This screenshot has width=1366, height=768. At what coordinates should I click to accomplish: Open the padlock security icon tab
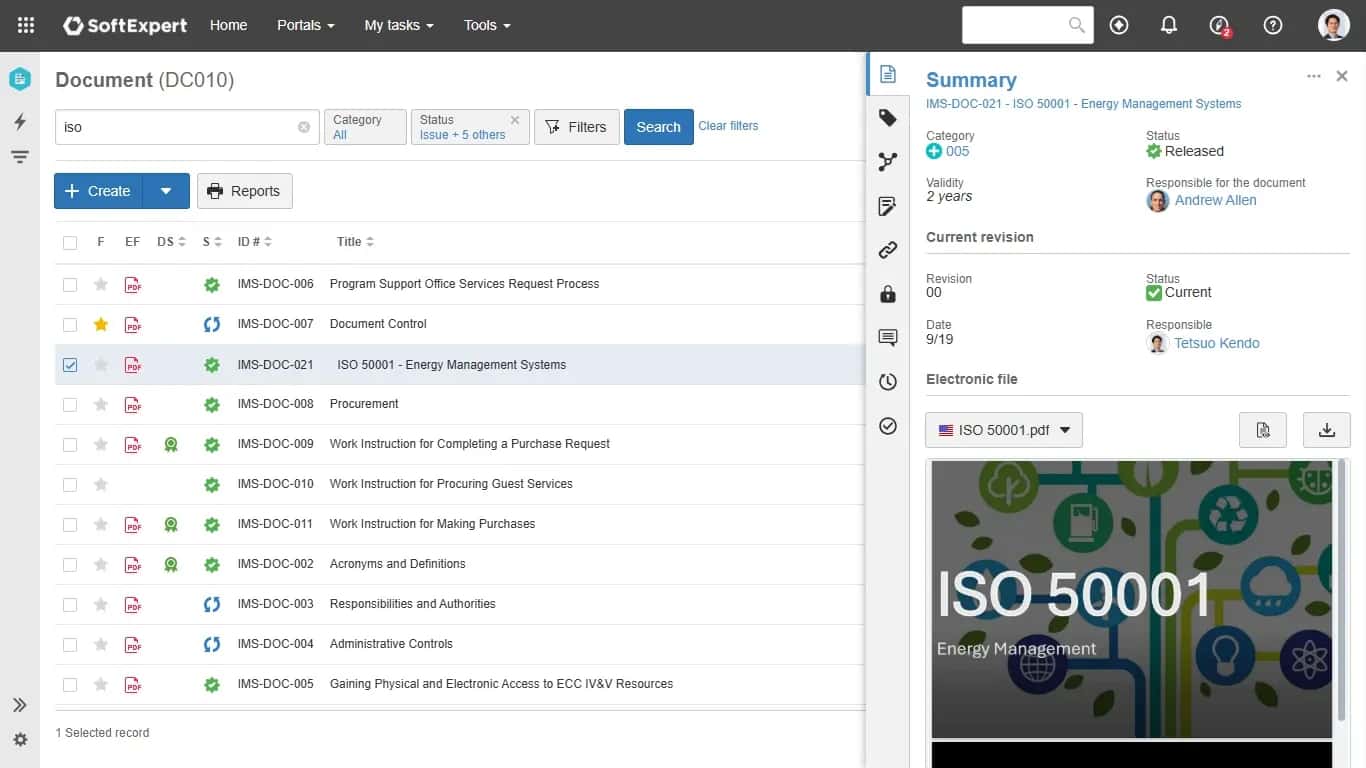tap(887, 294)
